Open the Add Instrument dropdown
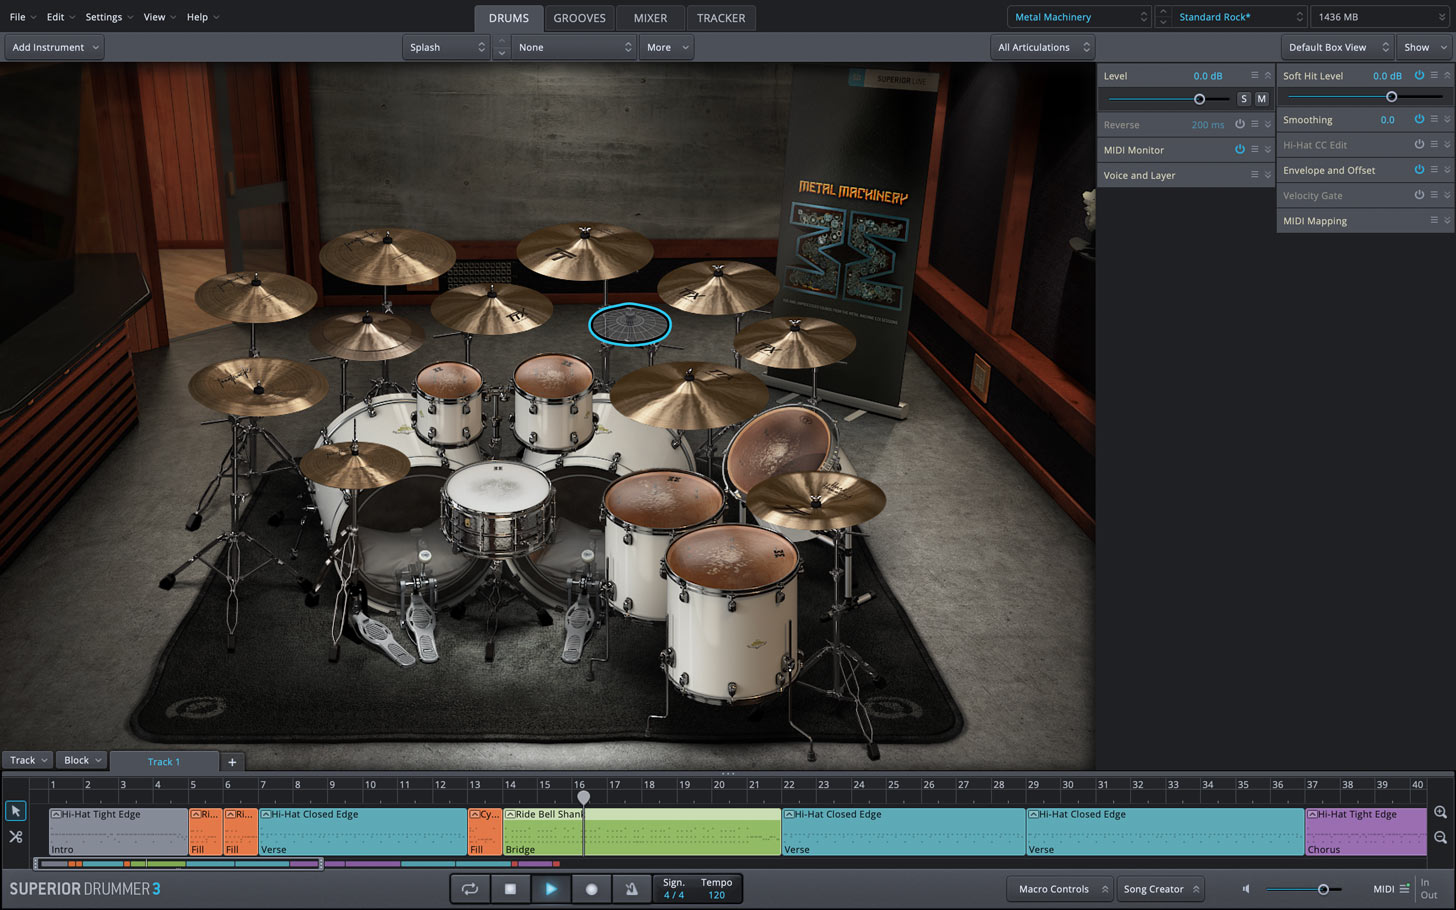1456x910 pixels. [55, 47]
